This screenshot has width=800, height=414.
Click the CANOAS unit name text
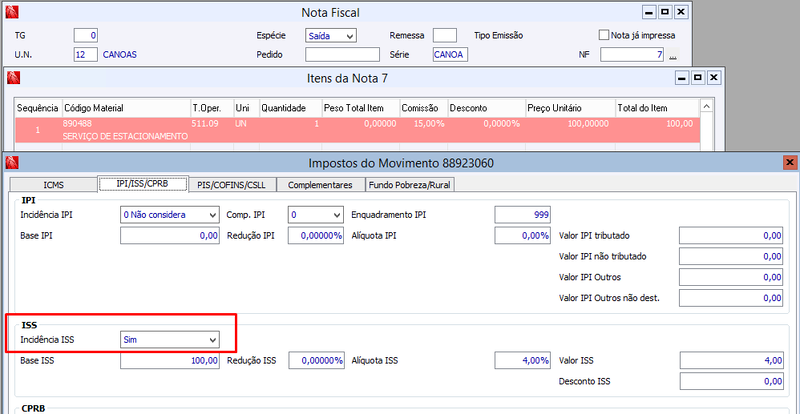(x=120, y=54)
